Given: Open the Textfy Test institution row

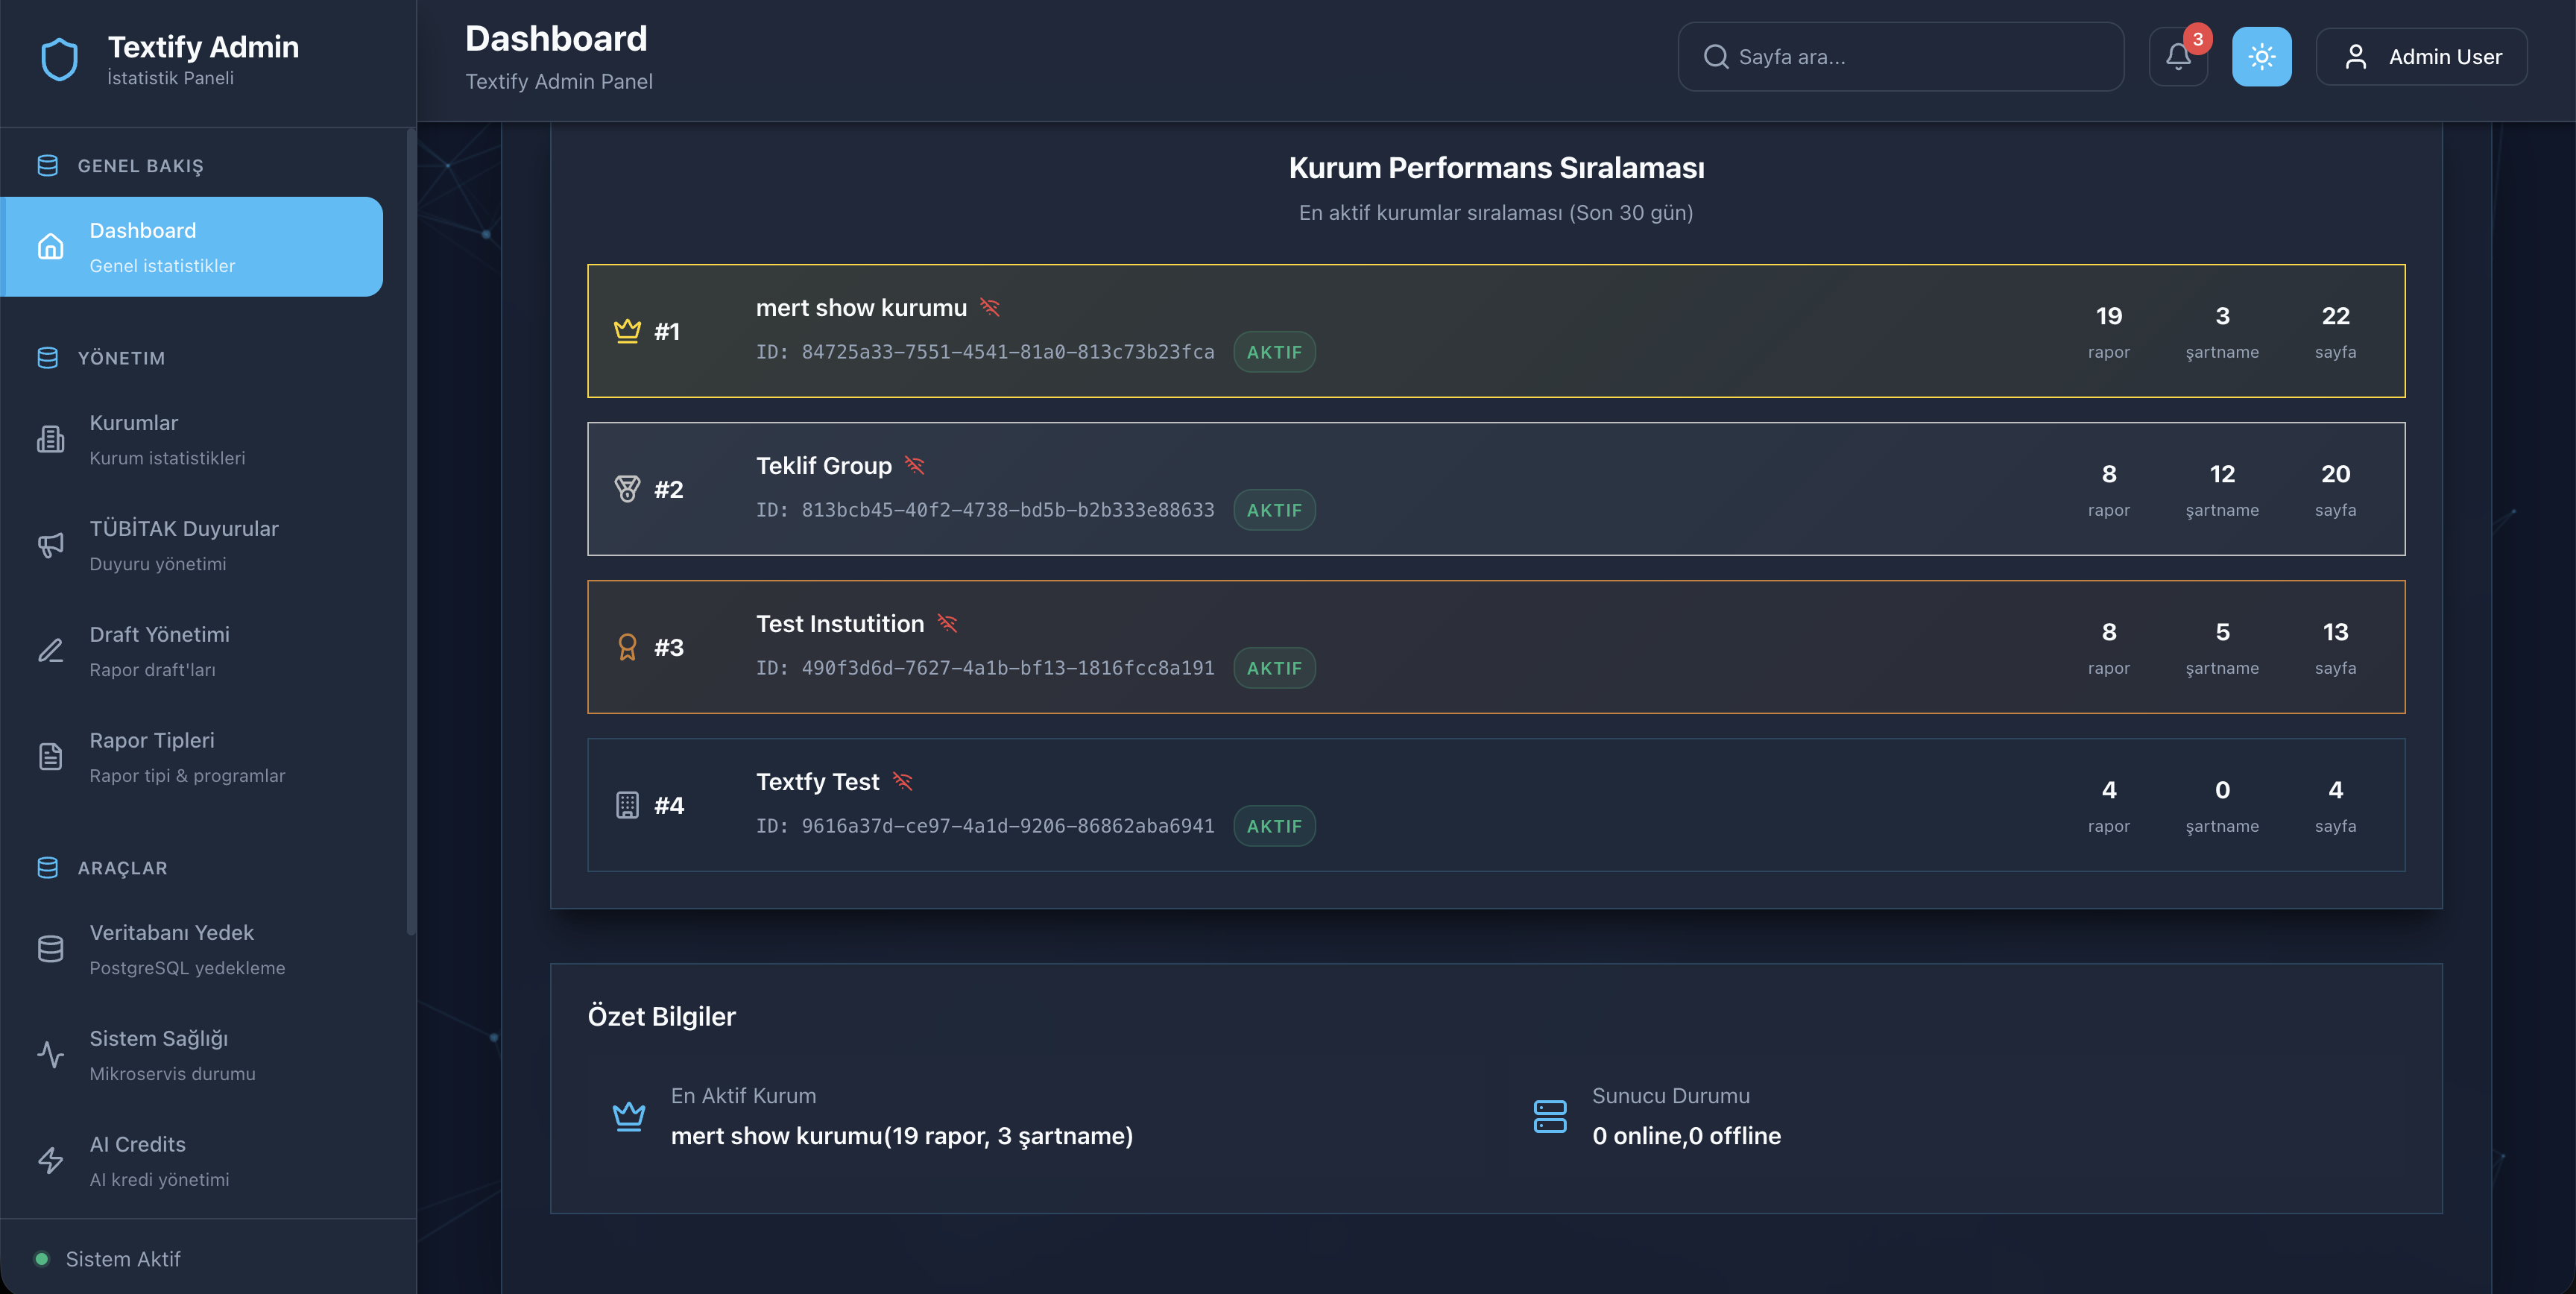Looking at the screenshot, I should [x=1495, y=805].
